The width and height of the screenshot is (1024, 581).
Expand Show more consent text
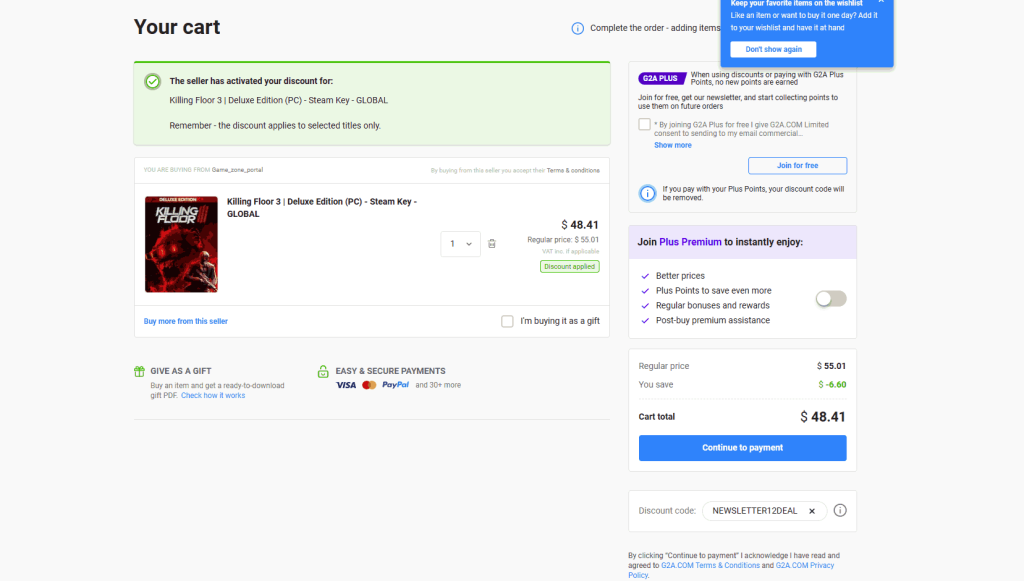point(673,145)
